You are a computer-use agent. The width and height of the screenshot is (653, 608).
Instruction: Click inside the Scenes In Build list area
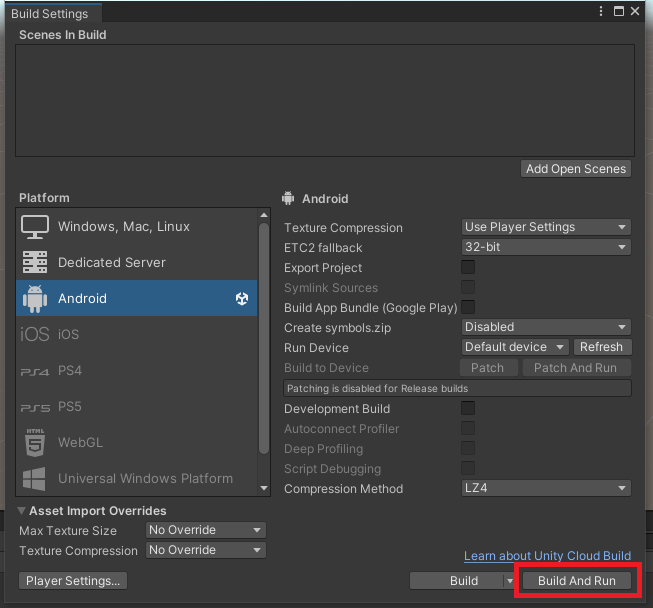(325, 100)
